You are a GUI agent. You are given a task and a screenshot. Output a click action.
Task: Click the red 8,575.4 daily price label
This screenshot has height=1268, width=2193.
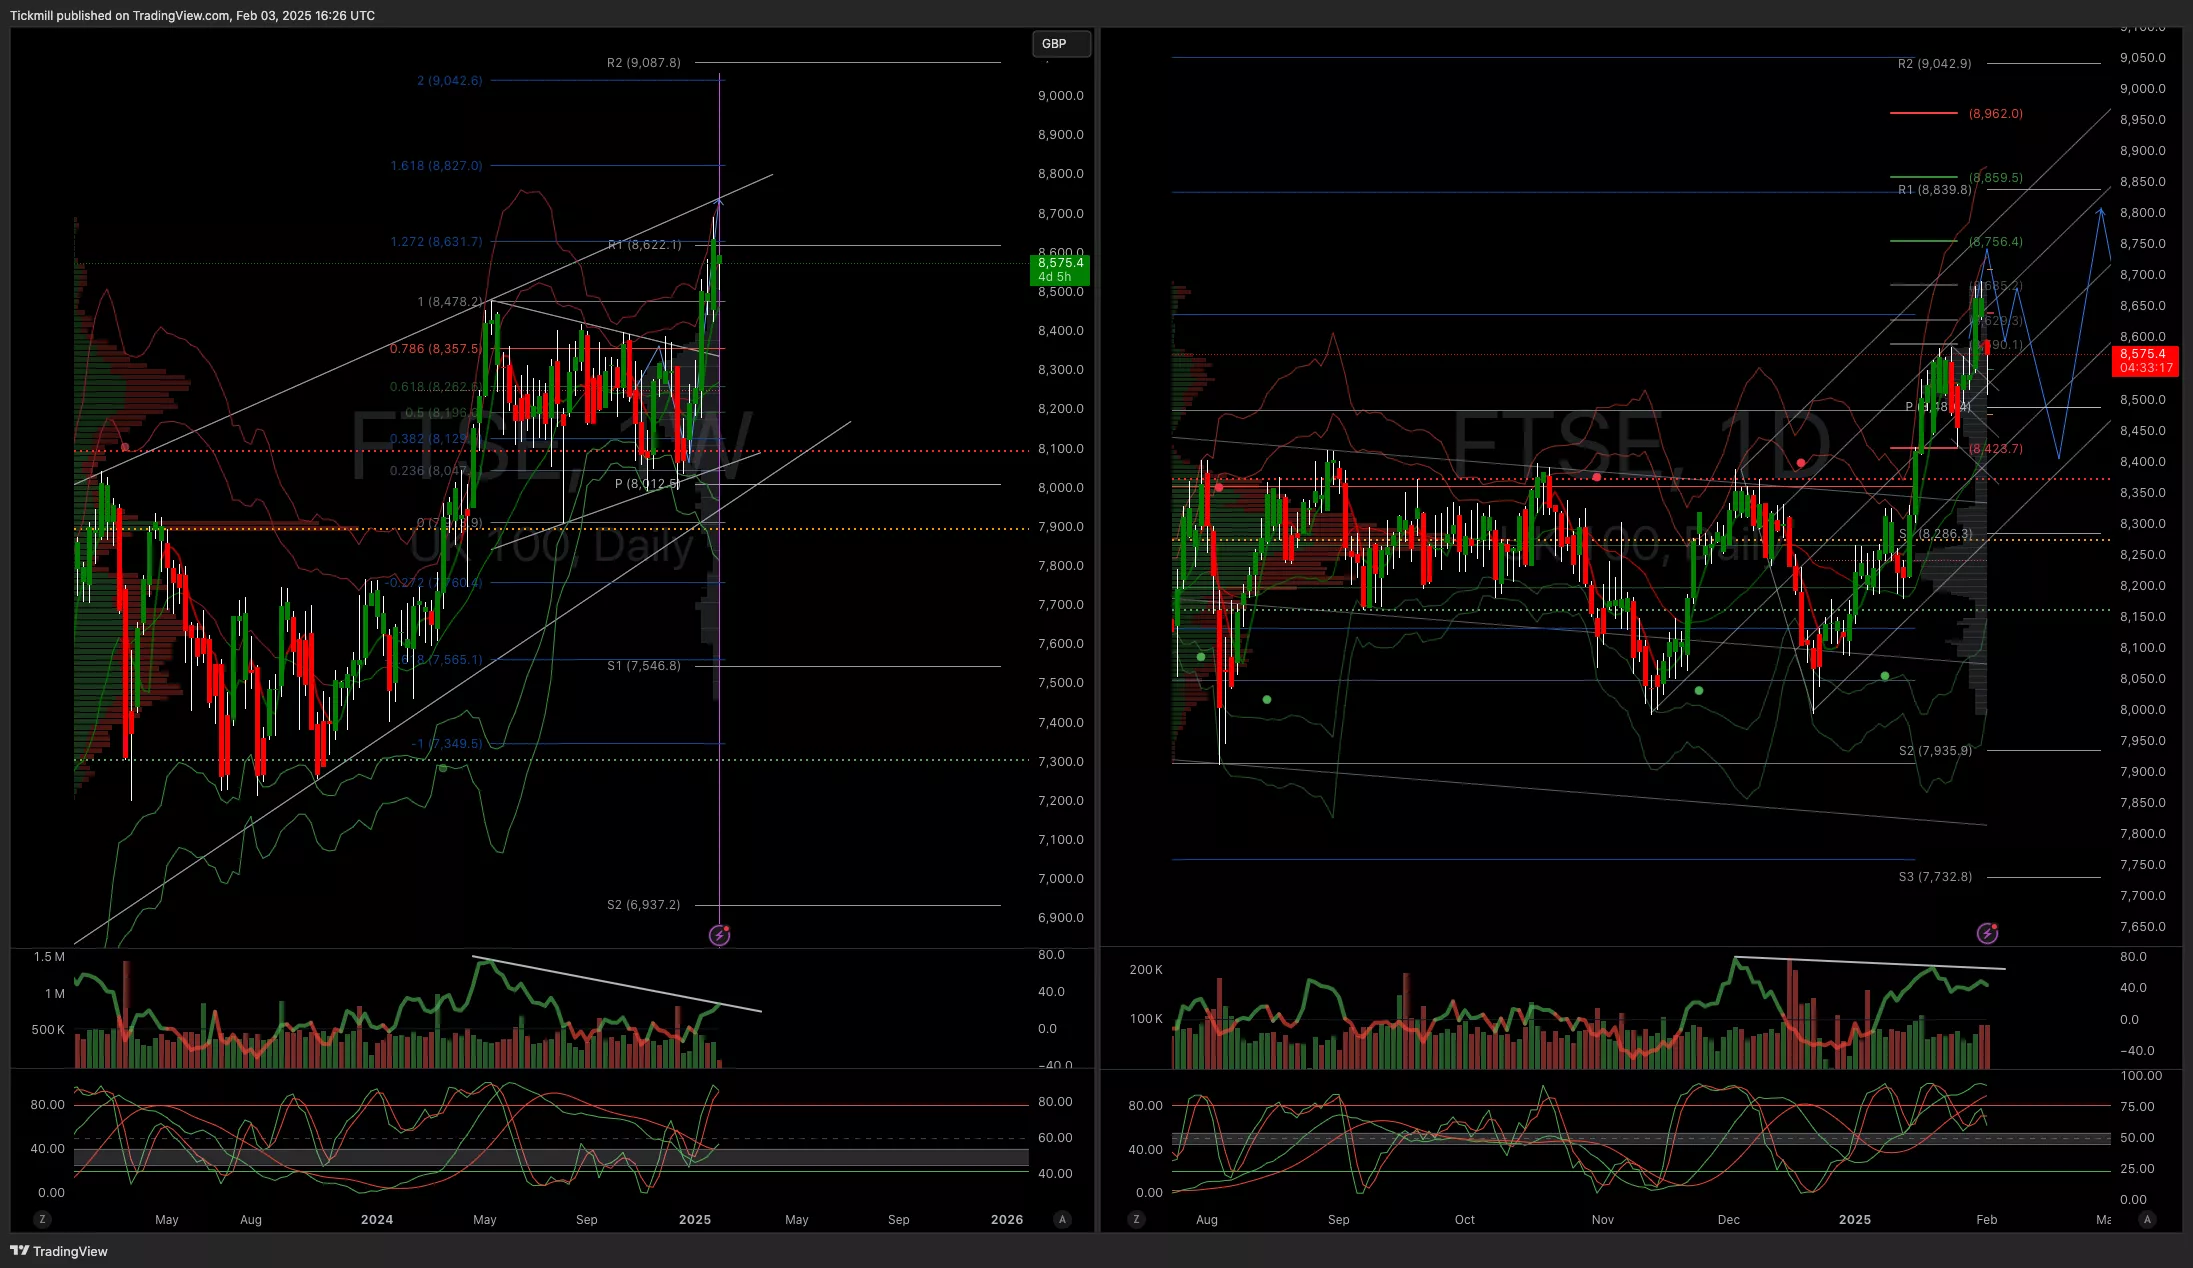point(2144,360)
